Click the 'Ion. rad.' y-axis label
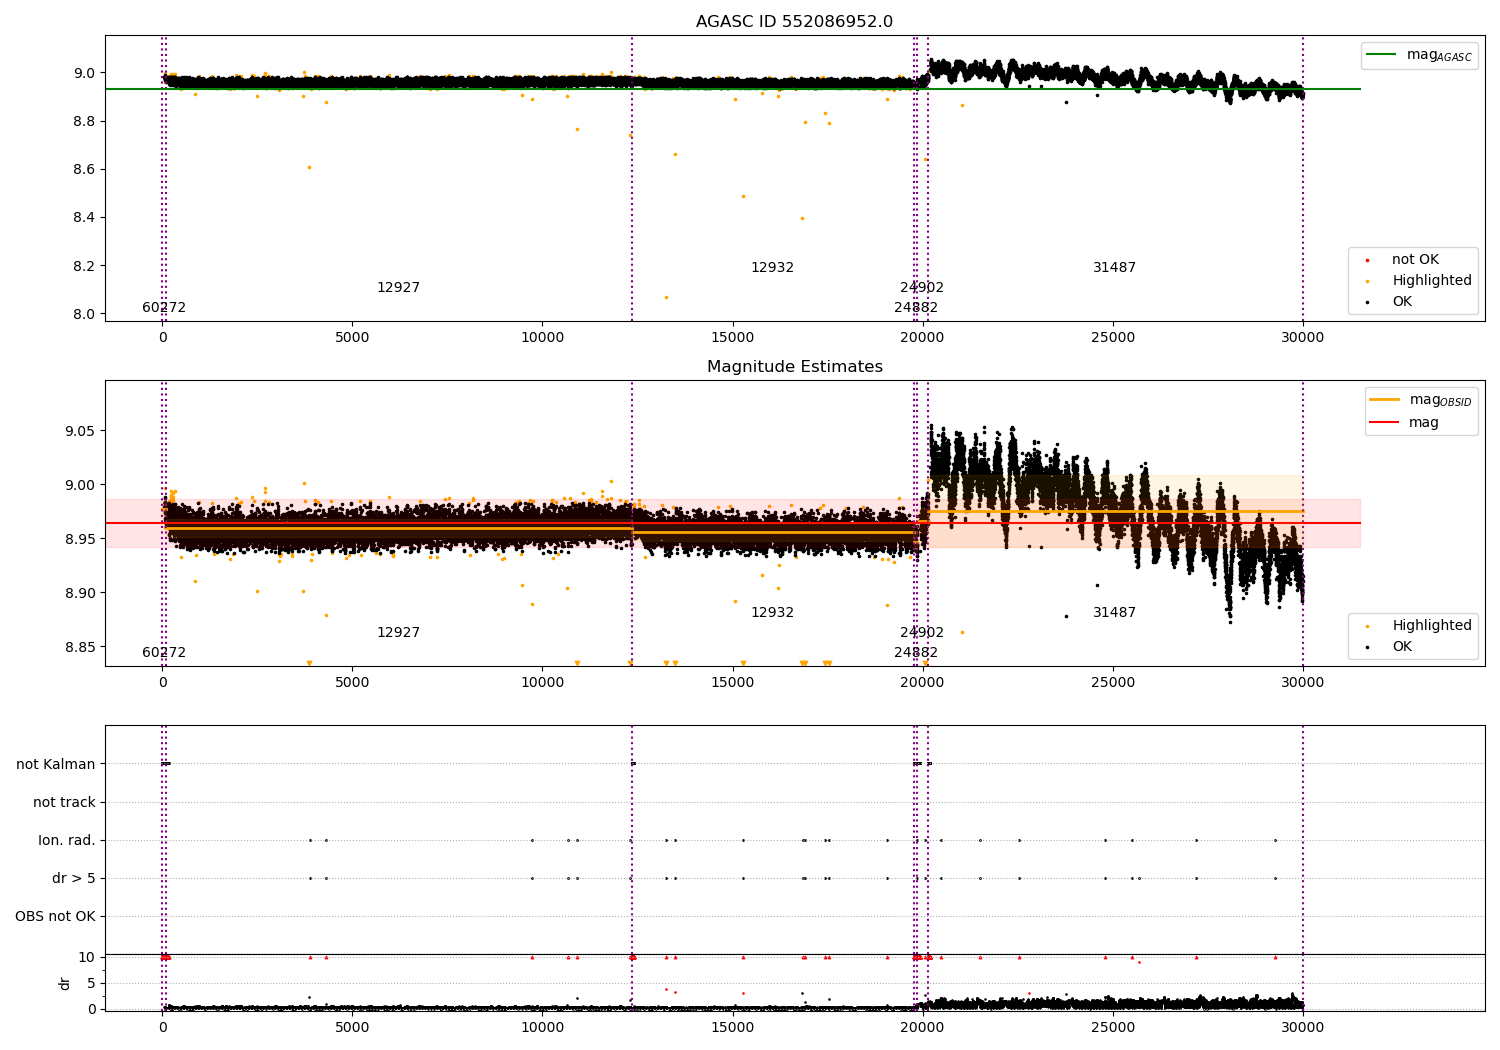The height and width of the screenshot is (1050, 1500). 67,840
